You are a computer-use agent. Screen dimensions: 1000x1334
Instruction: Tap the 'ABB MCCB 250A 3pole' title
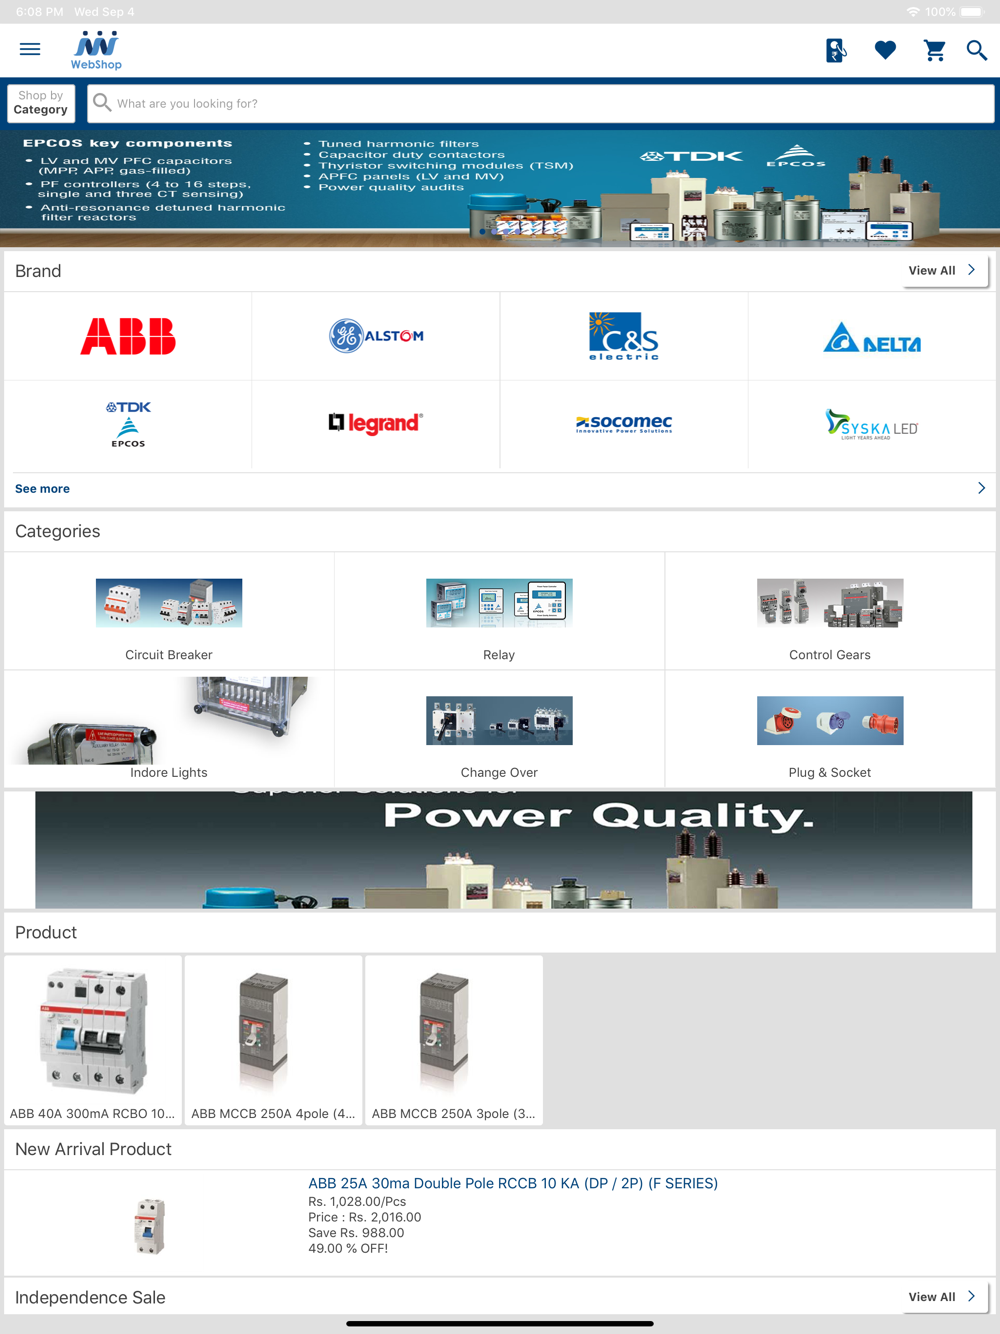pyautogui.click(x=453, y=1113)
